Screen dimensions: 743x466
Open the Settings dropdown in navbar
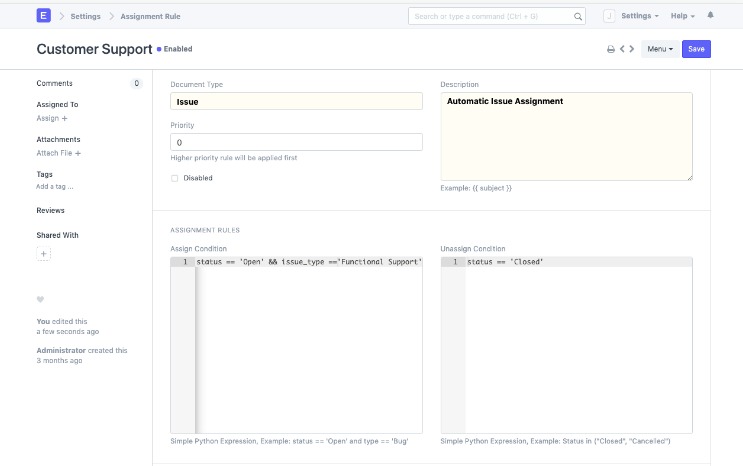click(x=640, y=16)
